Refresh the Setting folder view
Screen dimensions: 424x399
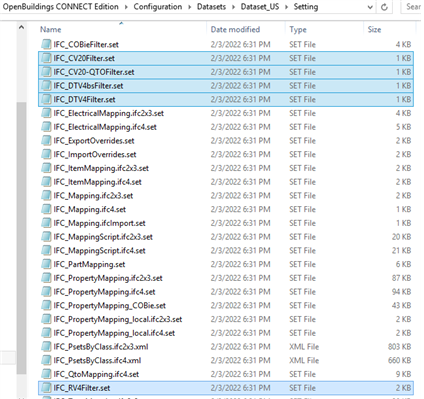pos(384,7)
